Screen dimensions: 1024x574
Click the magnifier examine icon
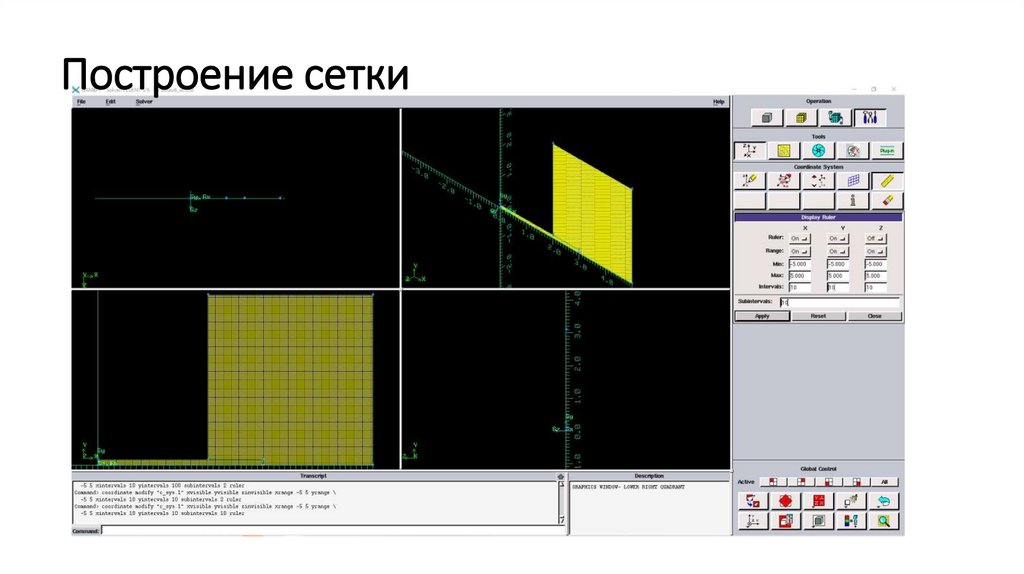coord(884,520)
